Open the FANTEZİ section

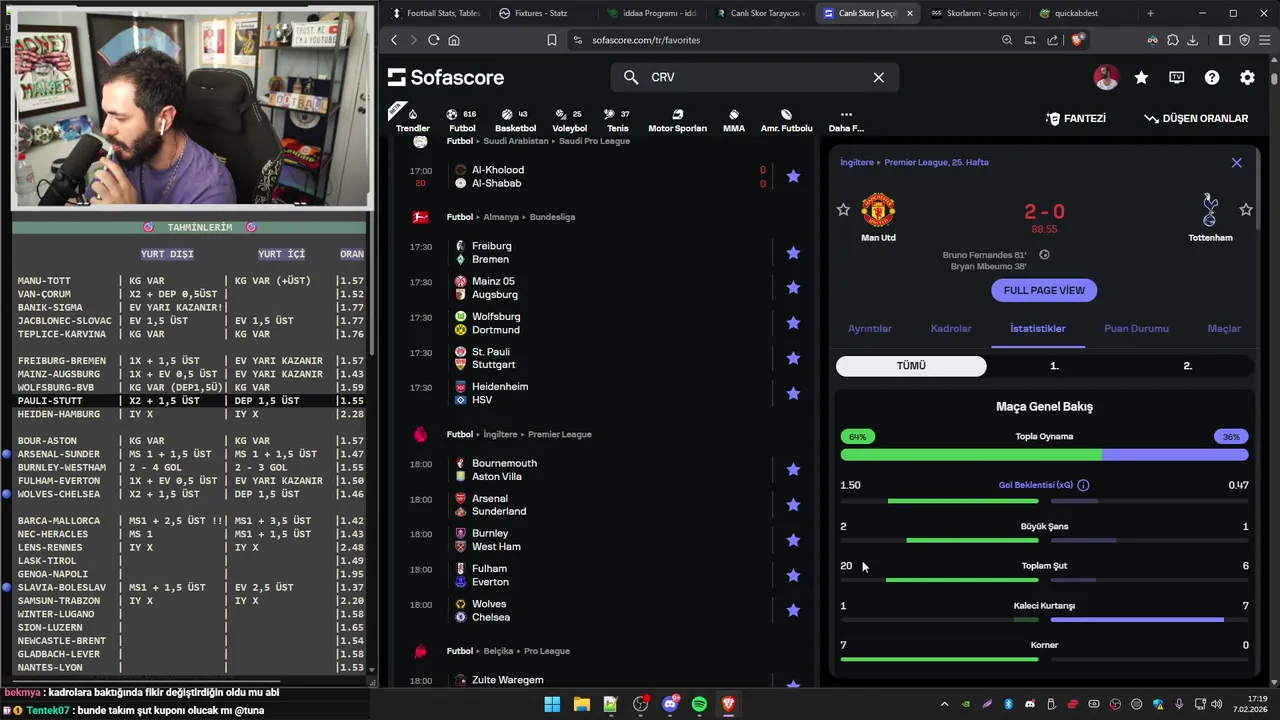(1075, 118)
